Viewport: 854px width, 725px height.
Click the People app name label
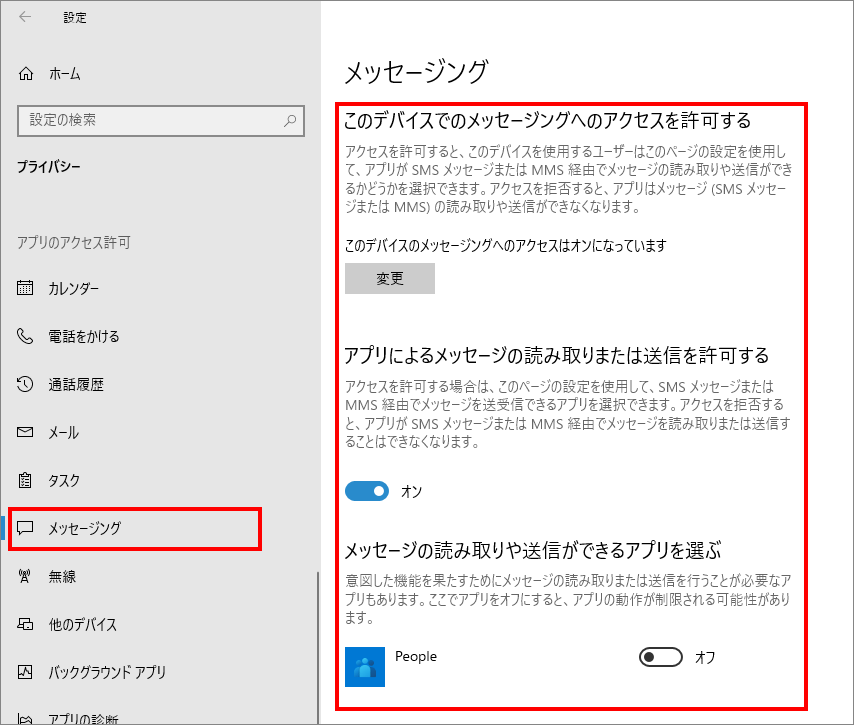[416, 656]
